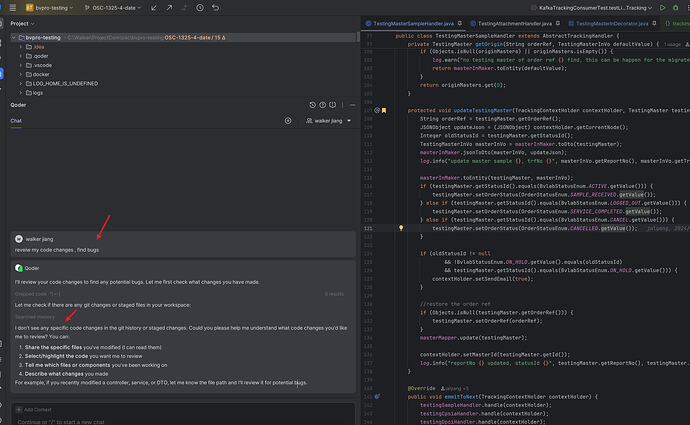Expand the docker folder

click(x=21, y=74)
